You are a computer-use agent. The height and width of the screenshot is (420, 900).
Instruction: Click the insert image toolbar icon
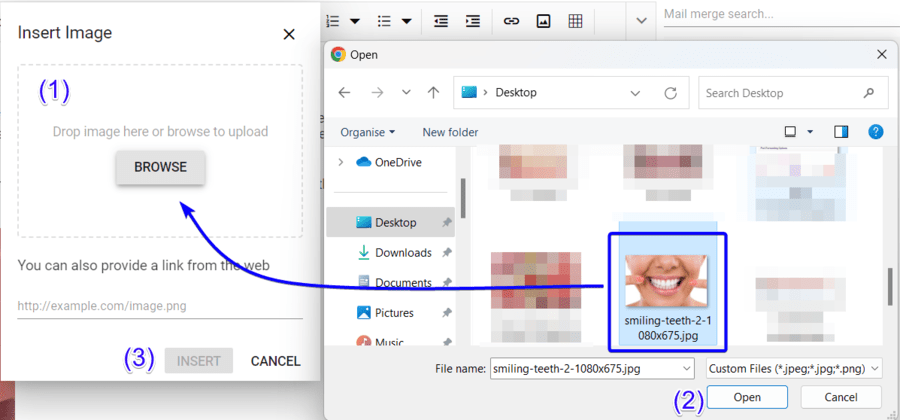[543, 21]
